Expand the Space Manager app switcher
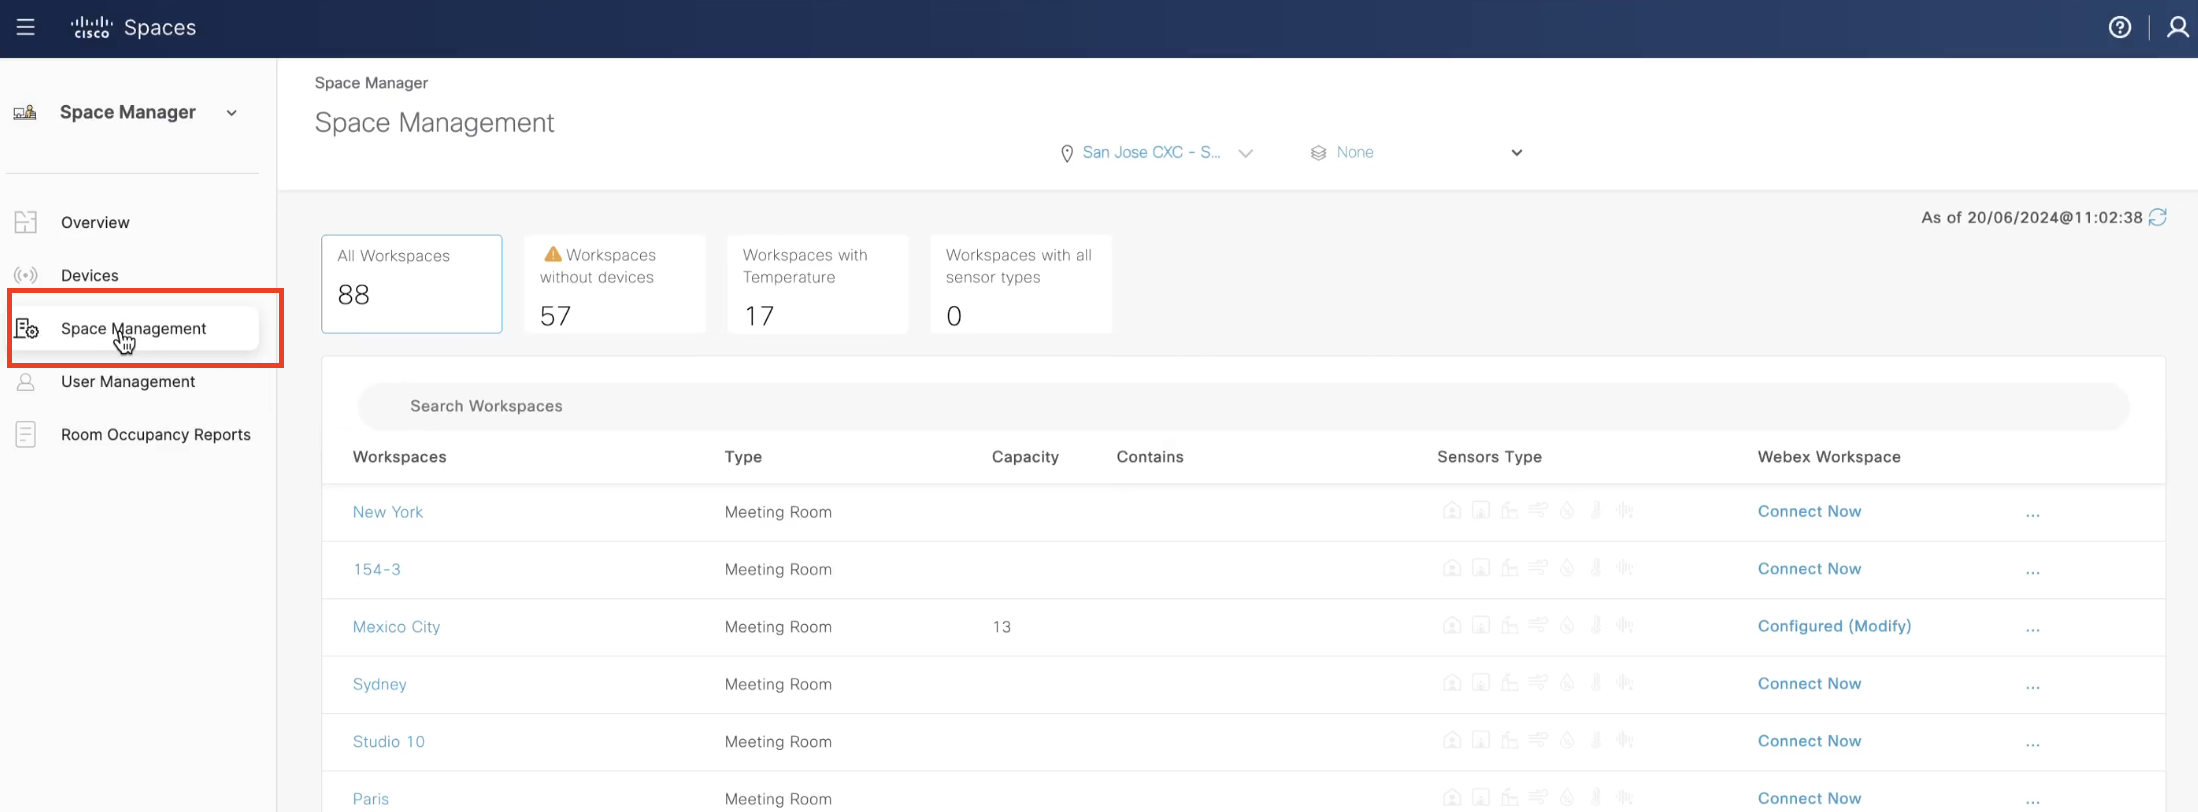Viewport: 2198px width, 812px height. pyautogui.click(x=231, y=113)
